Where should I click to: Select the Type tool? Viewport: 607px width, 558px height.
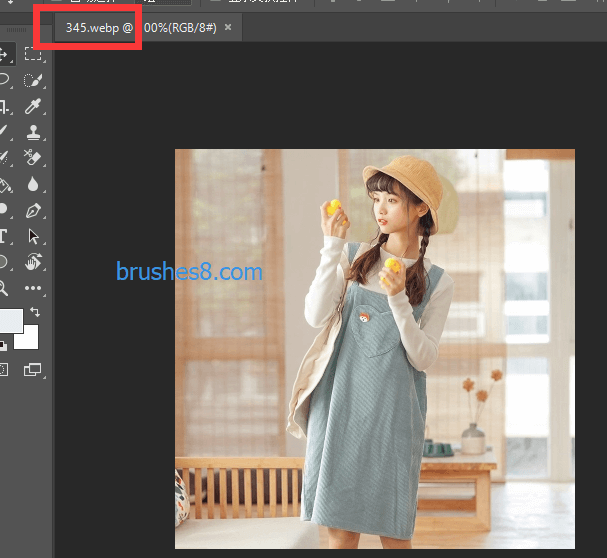pyautogui.click(x=3, y=236)
